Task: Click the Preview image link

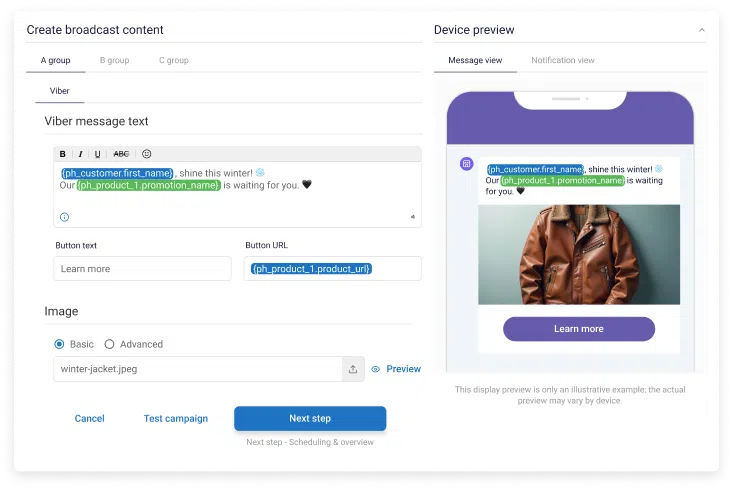Action: [x=403, y=369]
